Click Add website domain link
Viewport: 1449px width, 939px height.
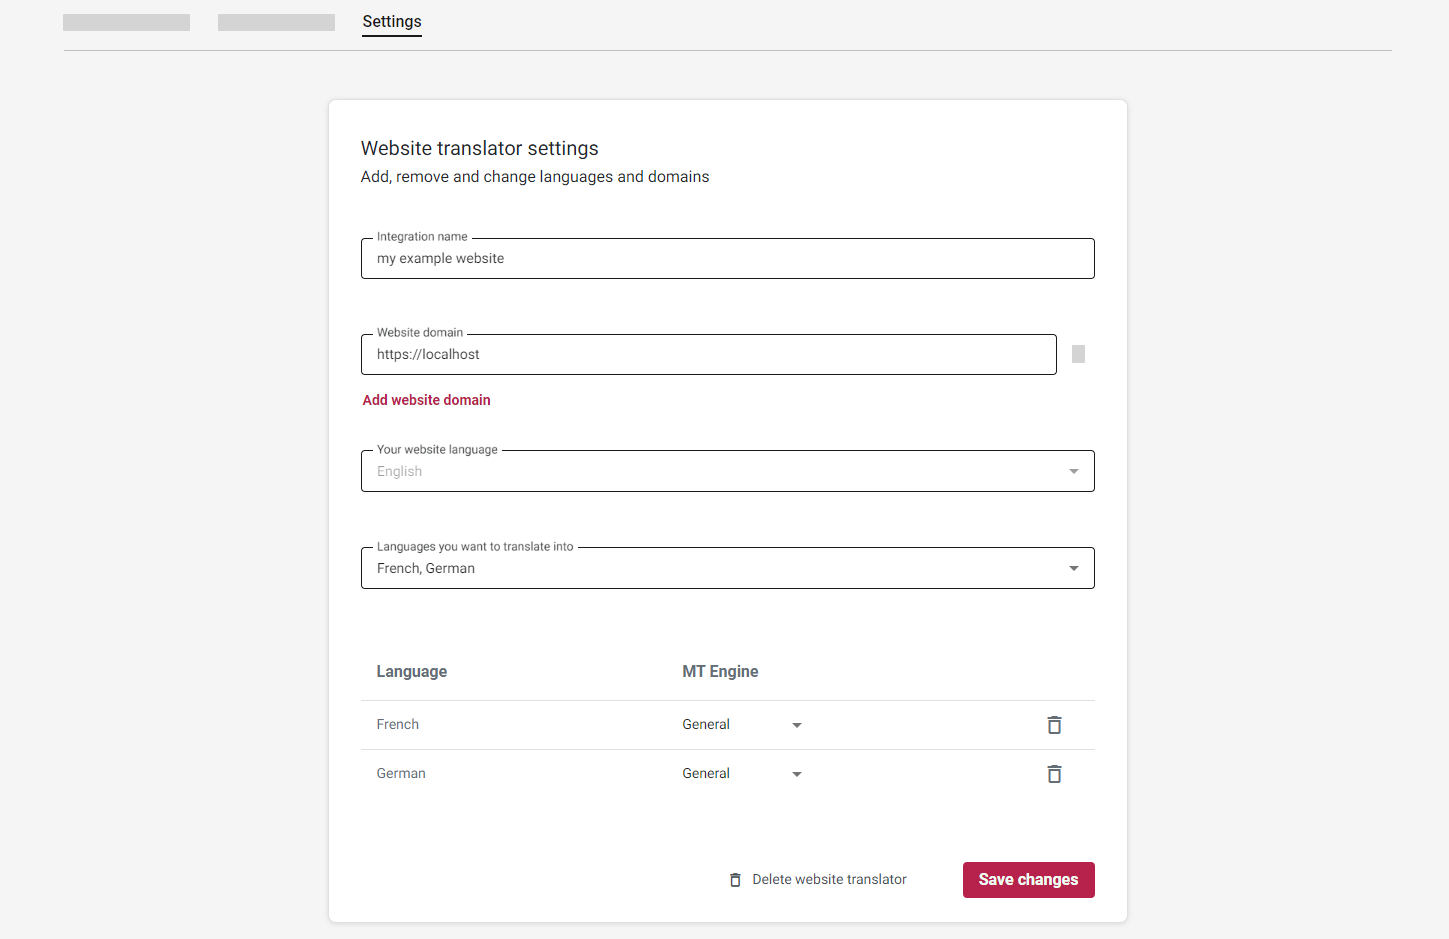tap(427, 400)
